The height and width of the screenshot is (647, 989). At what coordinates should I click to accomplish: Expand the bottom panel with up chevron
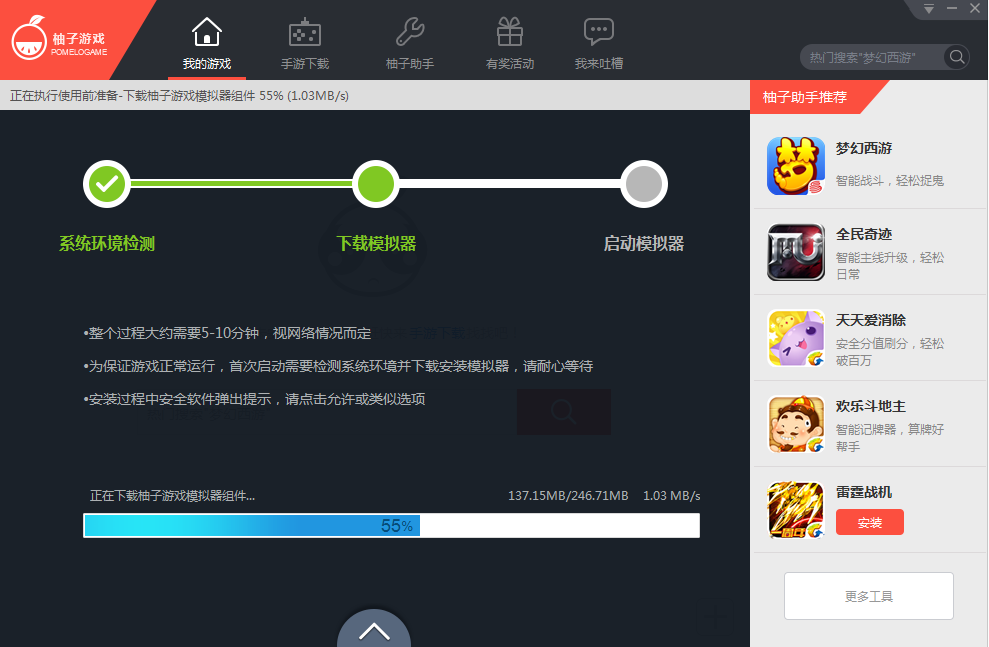coord(374,630)
